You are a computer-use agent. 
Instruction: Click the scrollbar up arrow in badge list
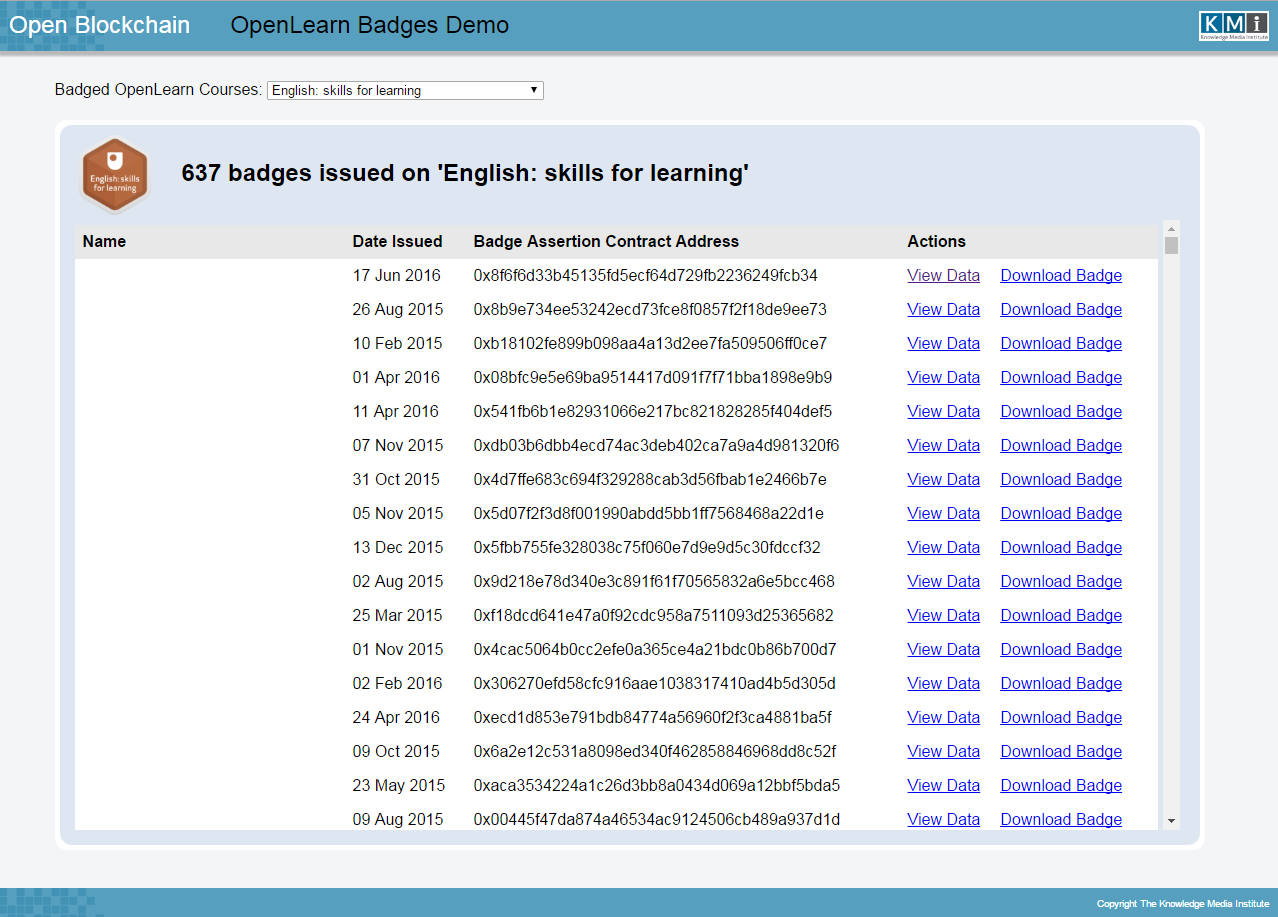[1171, 228]
